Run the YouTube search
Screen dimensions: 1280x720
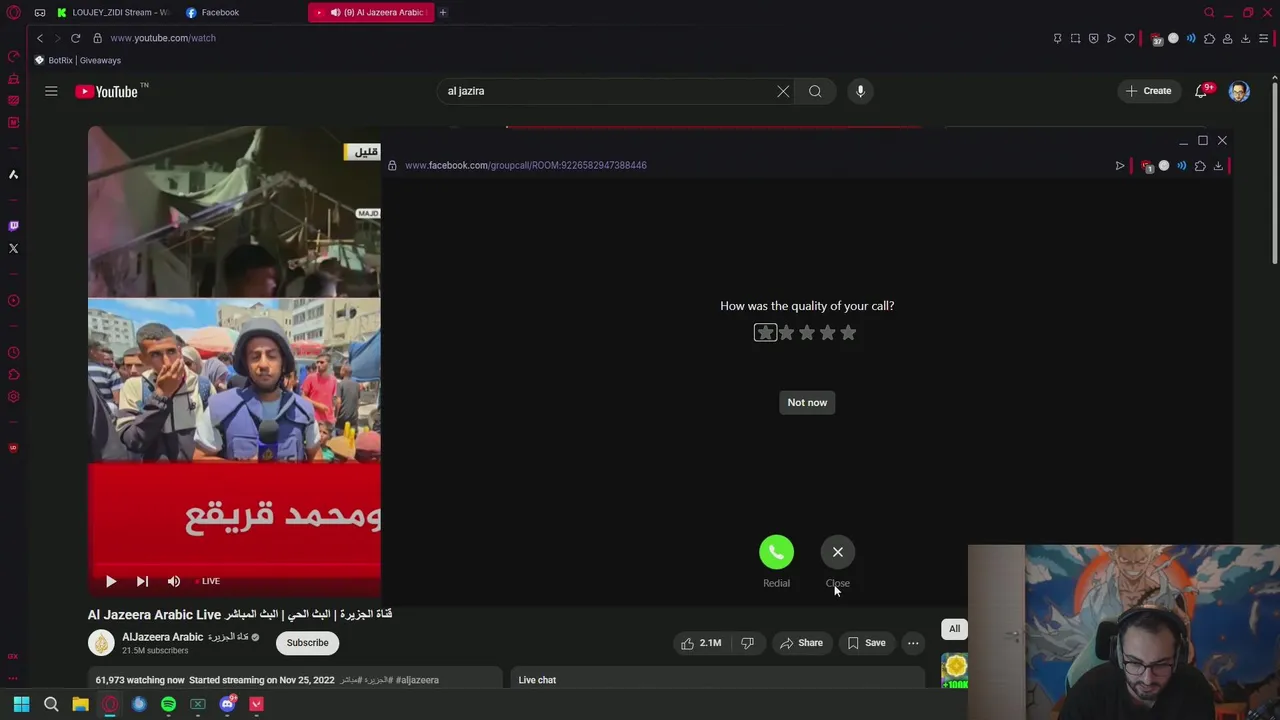[x=815, y=91]
